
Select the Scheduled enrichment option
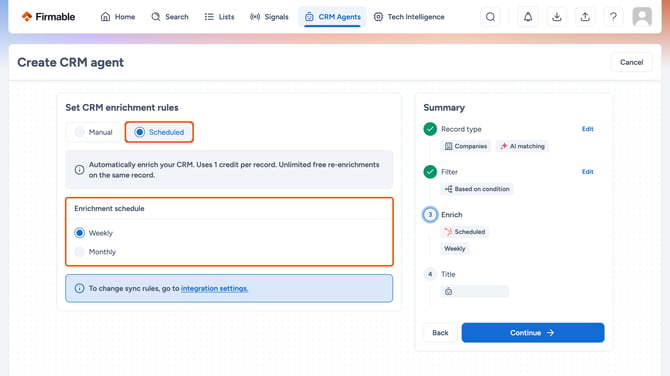coord(159,132)
